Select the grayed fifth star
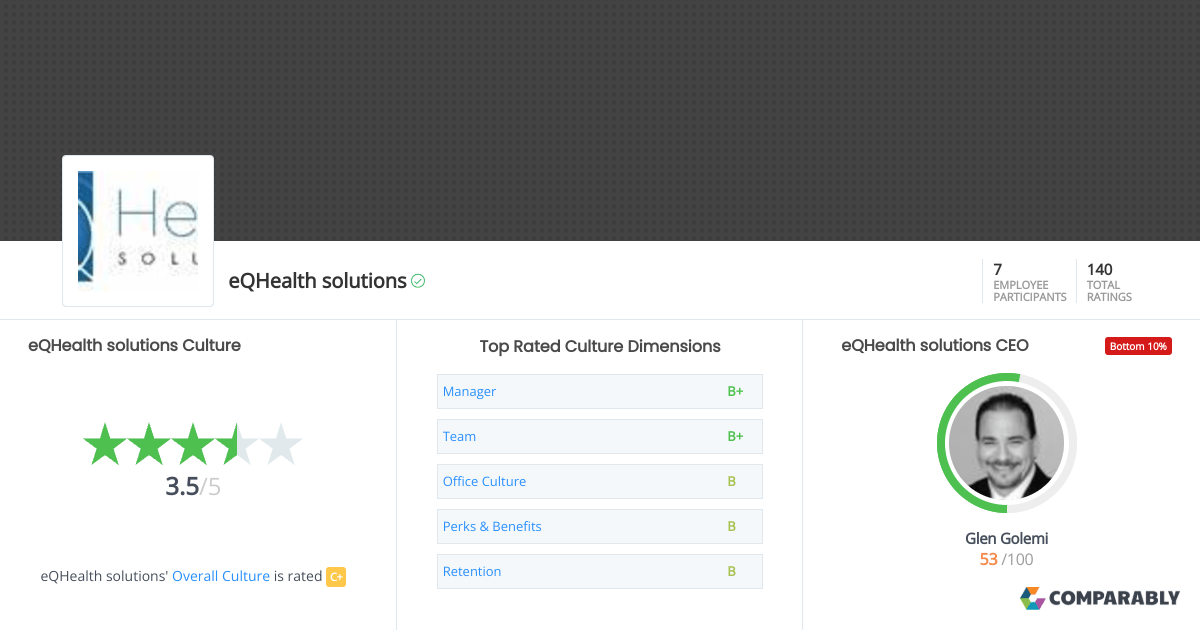This screenshot has width=1200, height=630. coord(282,444)
